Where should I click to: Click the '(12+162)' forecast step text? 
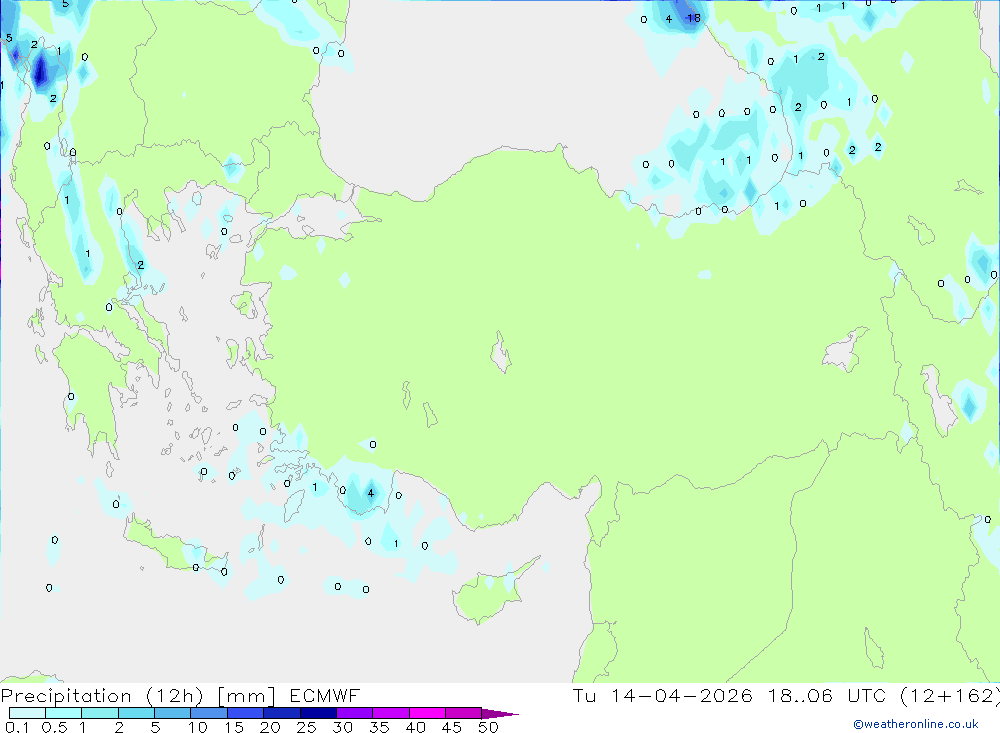949,695
